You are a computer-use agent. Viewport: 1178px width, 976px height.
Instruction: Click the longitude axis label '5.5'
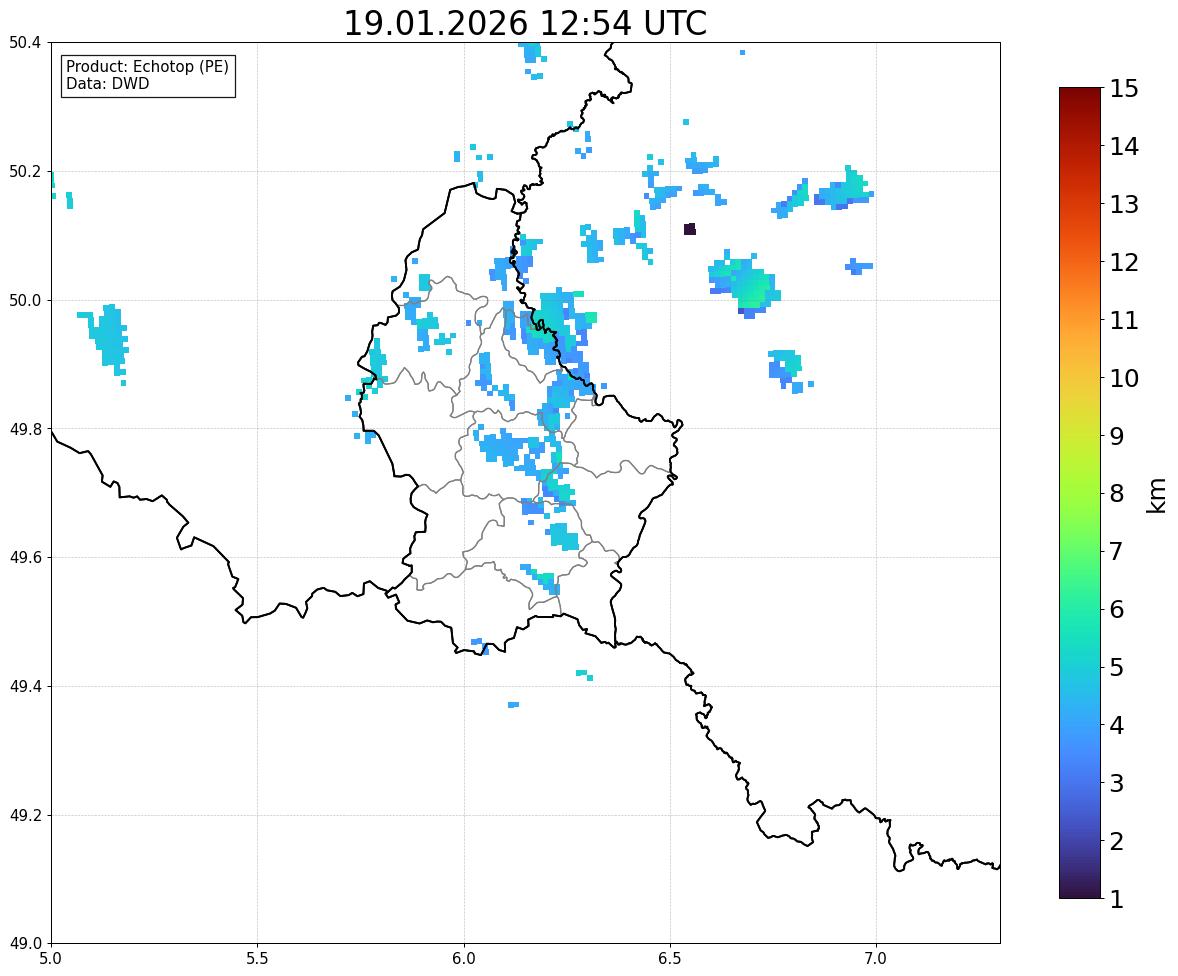click(x=258, y=959)
